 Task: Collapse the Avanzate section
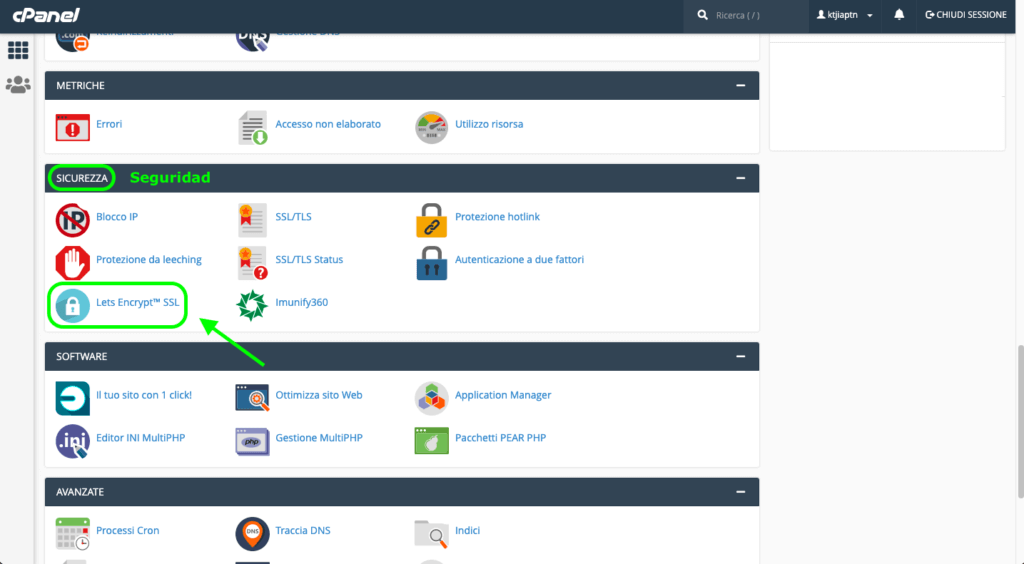point(740,492)
